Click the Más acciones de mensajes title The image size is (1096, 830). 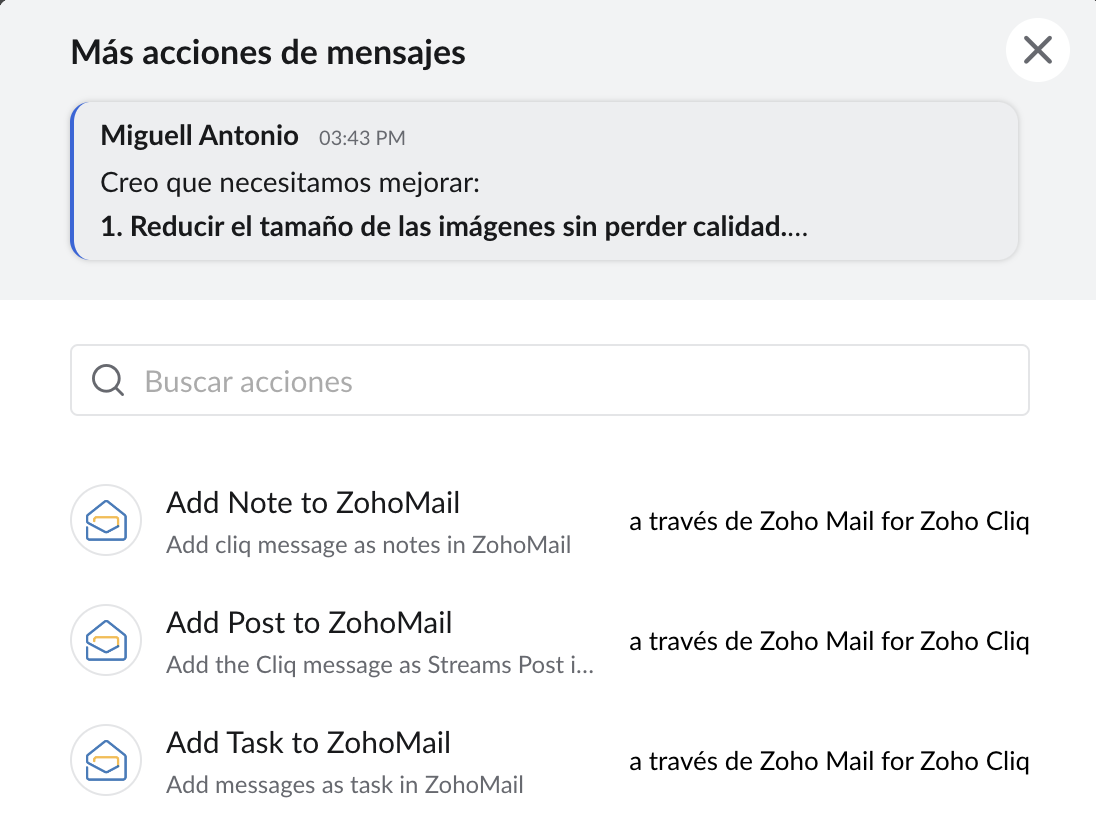pos(268,52)
